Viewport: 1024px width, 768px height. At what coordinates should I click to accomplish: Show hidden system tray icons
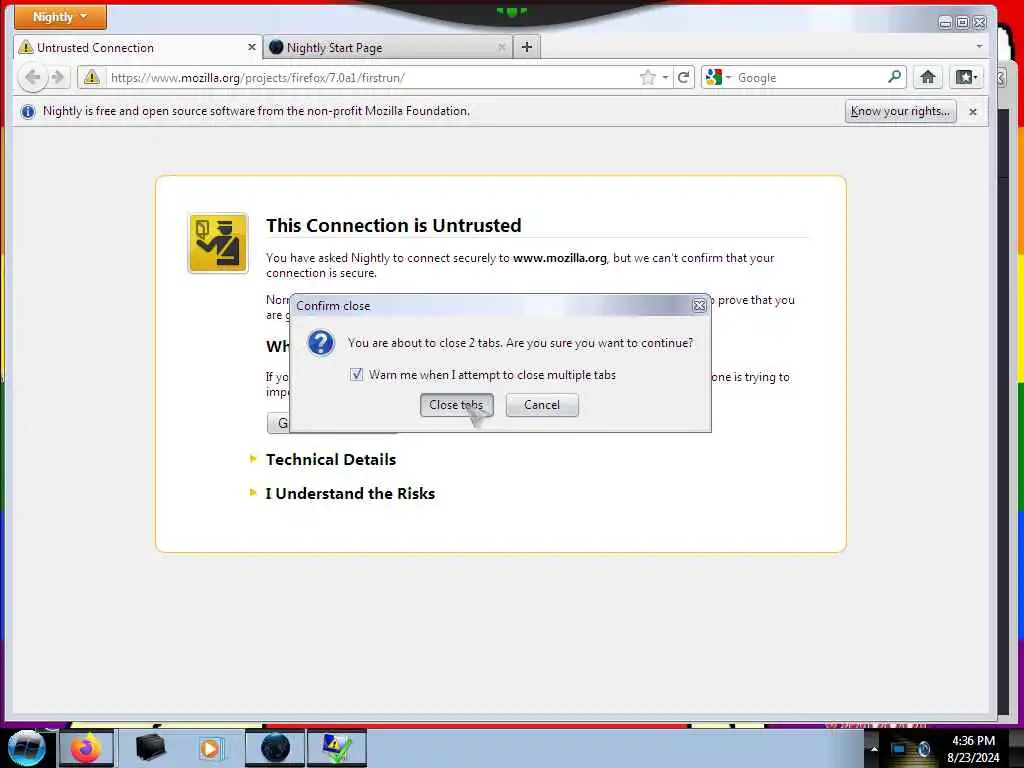[874, 748]
